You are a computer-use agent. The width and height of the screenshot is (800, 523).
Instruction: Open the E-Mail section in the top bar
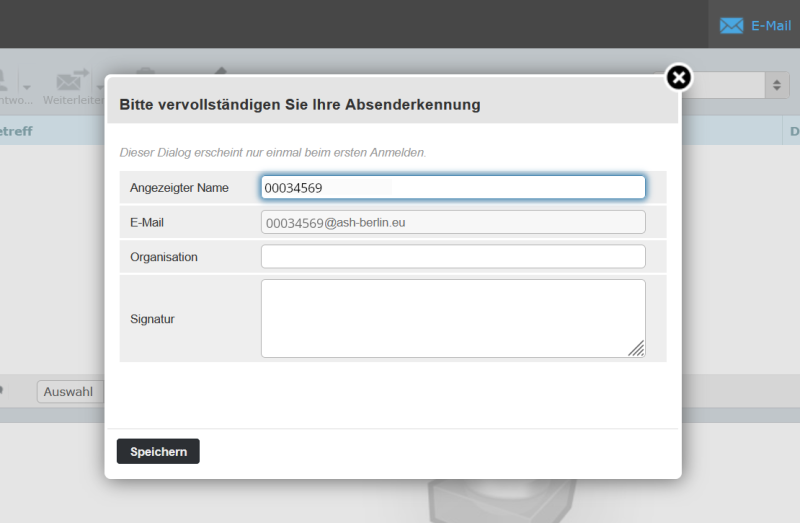[x=756, y=25]
